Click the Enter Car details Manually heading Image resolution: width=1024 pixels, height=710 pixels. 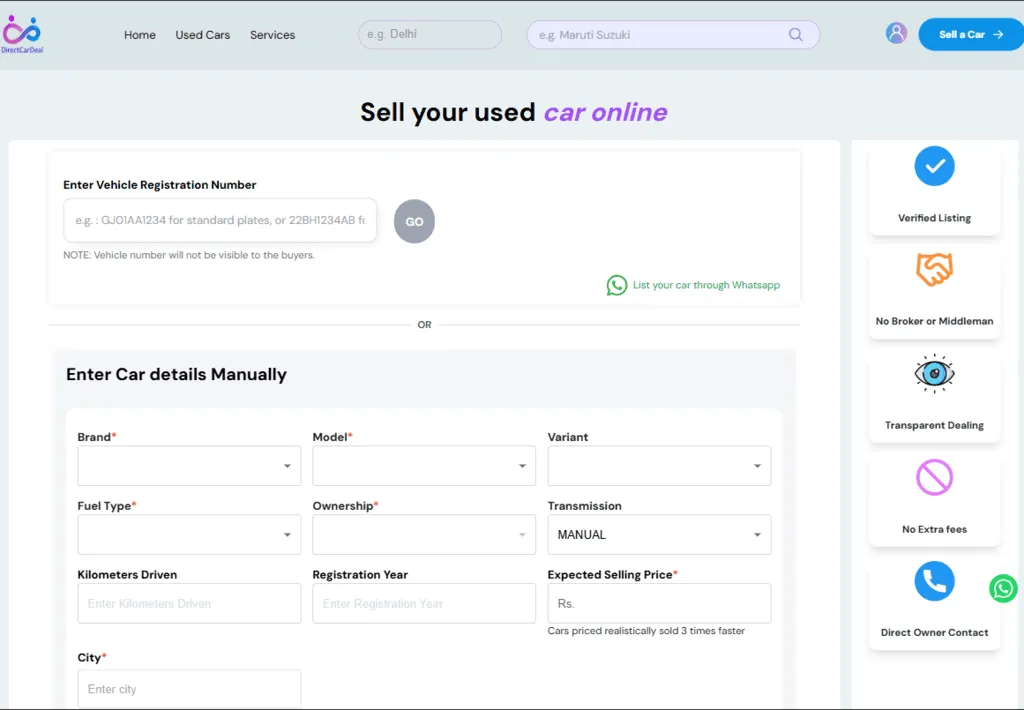pos(176,374)
